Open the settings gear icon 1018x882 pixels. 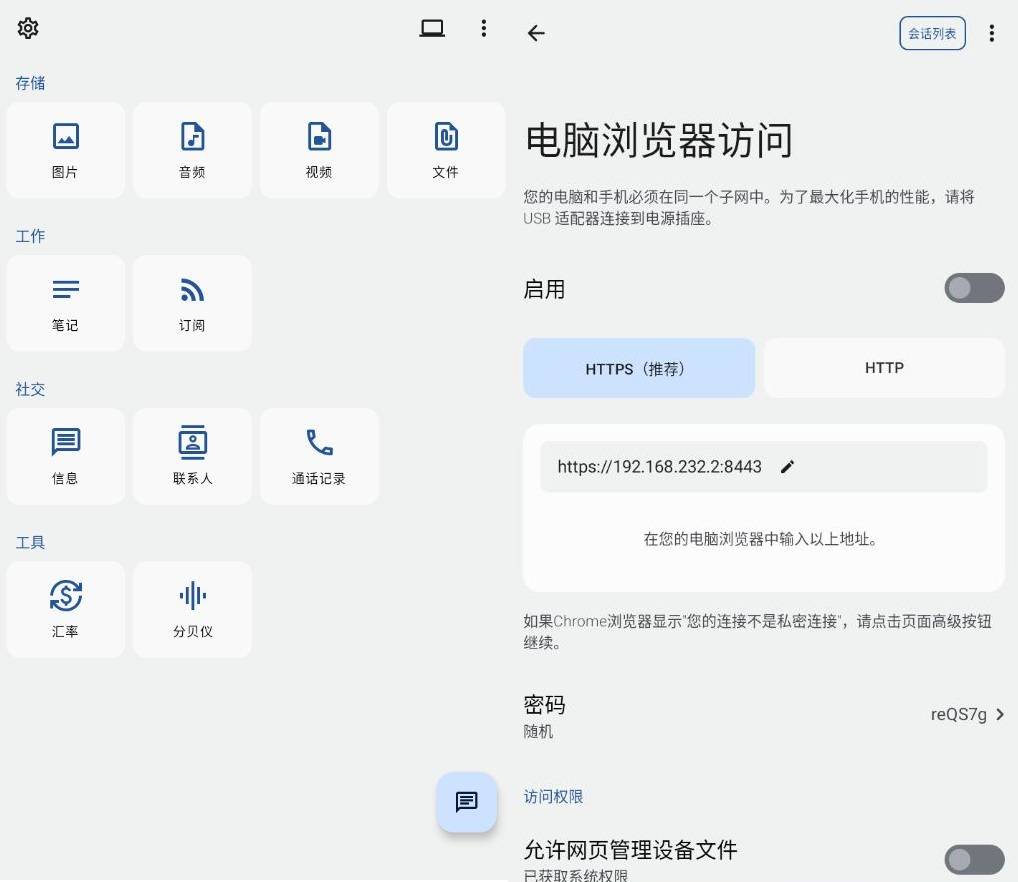click(x=27, y=28)
